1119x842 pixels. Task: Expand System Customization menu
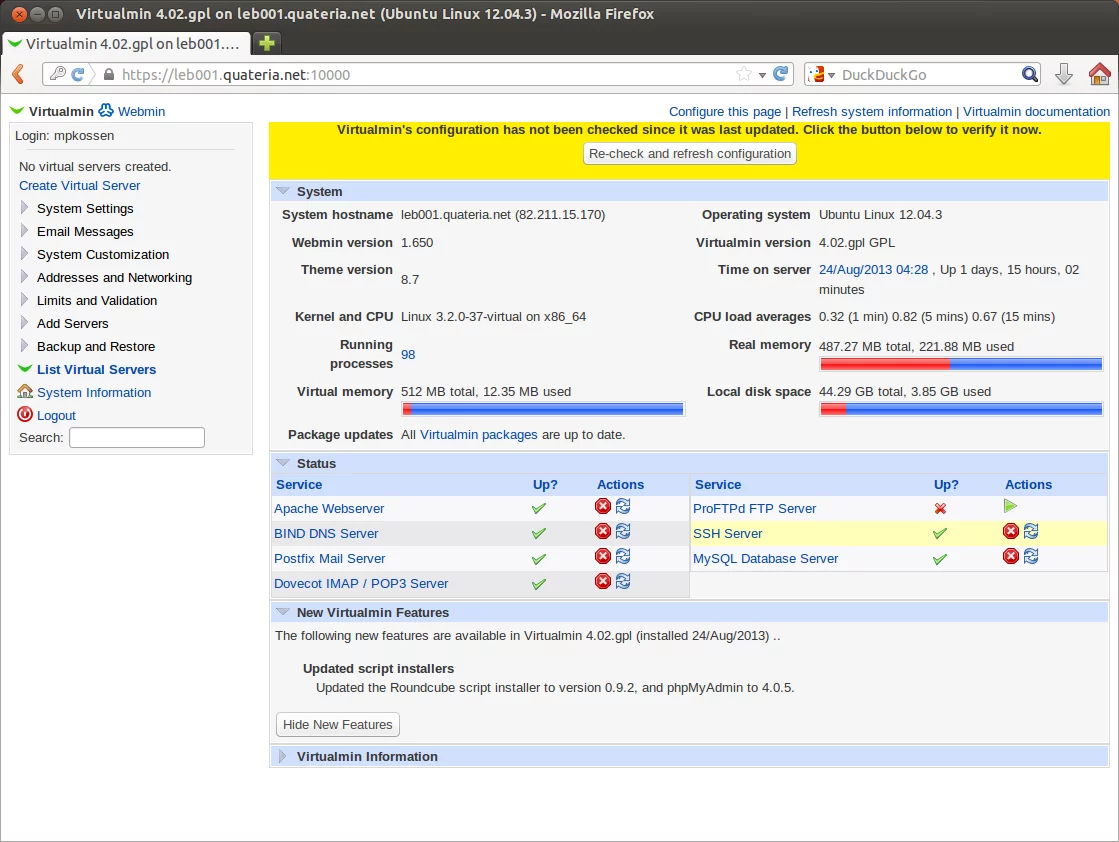(x=24, y=253)
